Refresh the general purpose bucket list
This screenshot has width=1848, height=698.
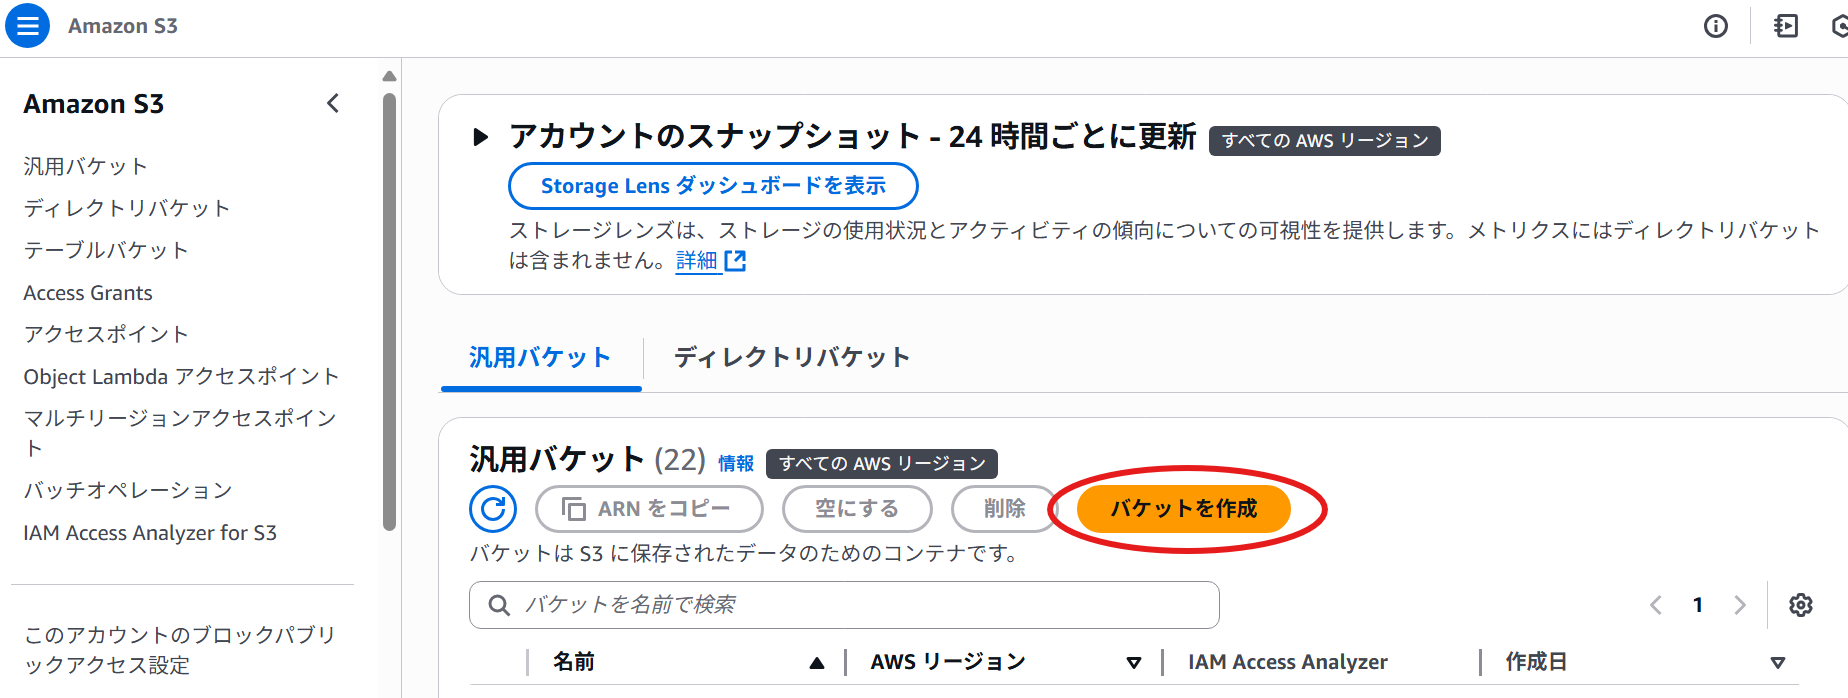click(x=493, y=509)
